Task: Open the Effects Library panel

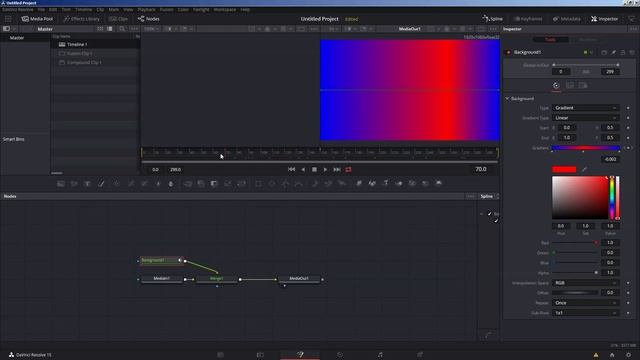Action: pyautogui.click(x=82, y=19)
